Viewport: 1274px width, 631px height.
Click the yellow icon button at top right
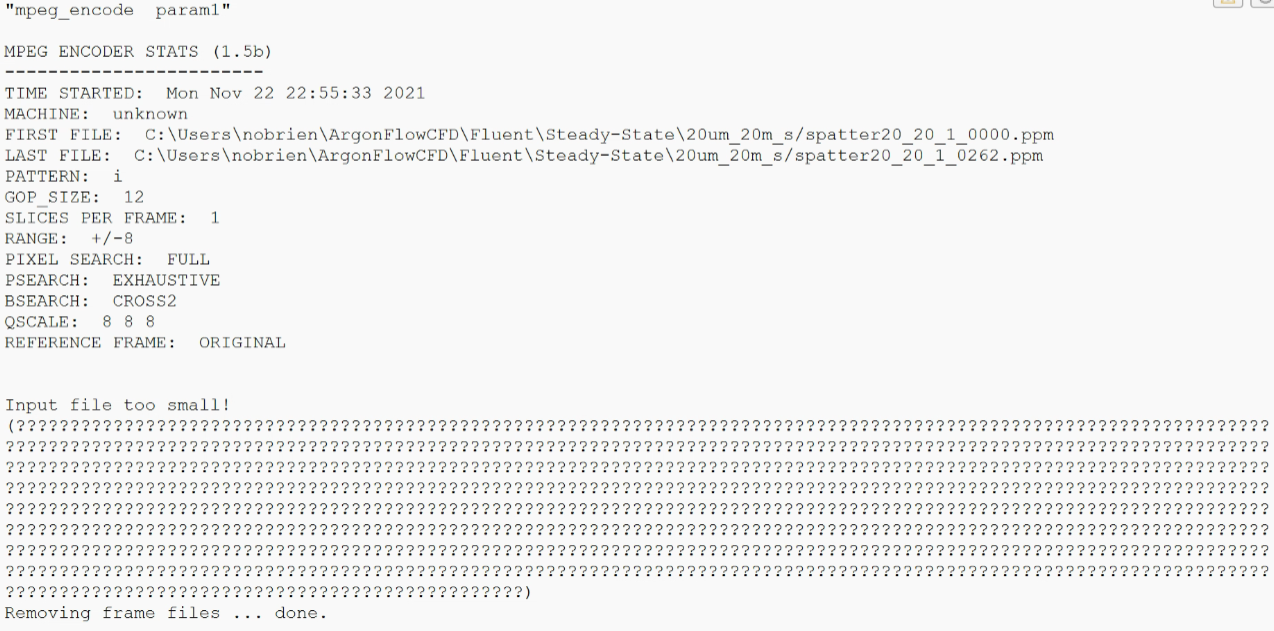1226,3
